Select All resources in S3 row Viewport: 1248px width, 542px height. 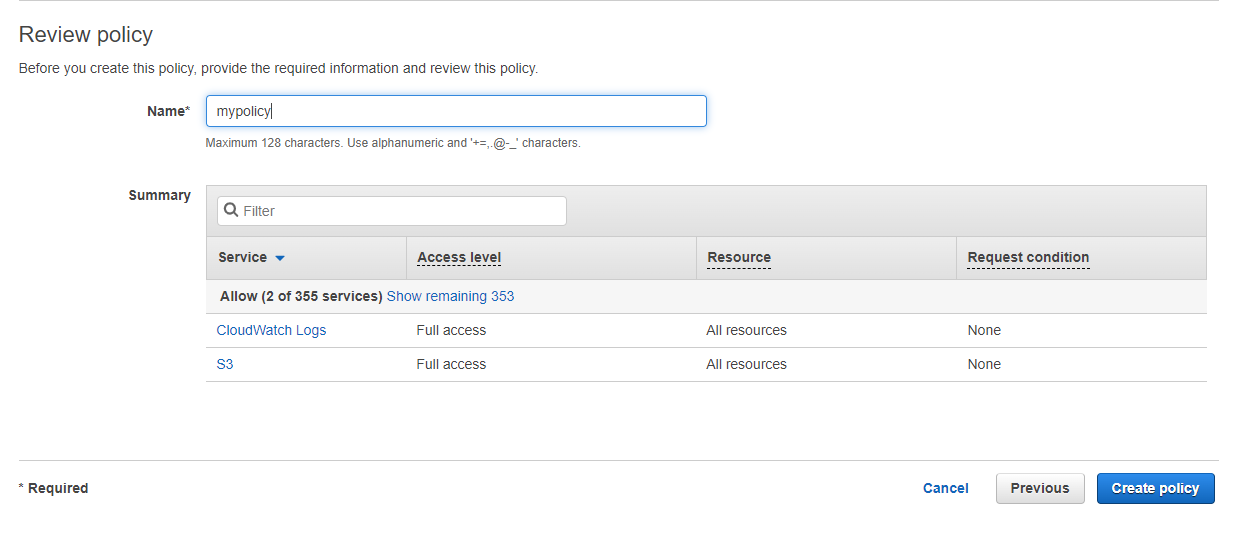[746, 365]
